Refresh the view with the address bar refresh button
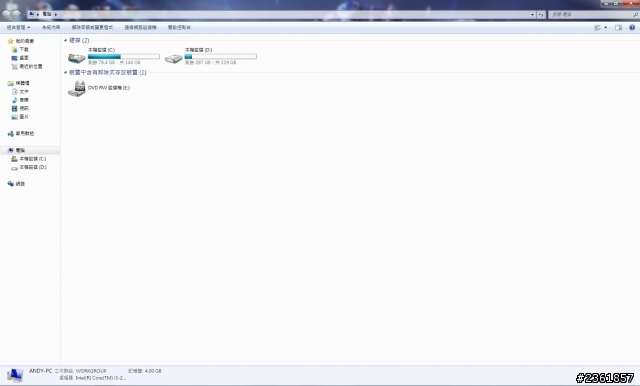Viewport: 640px width, 386px height. coord(541,15)
